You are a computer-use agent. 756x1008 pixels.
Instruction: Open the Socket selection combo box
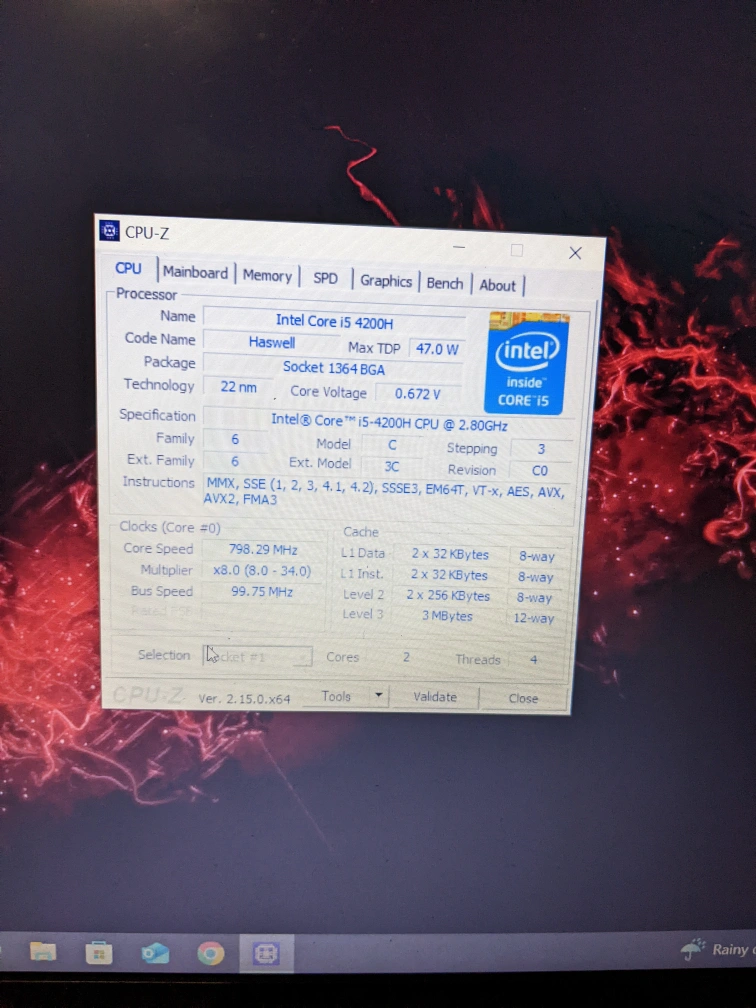[259, 657]
